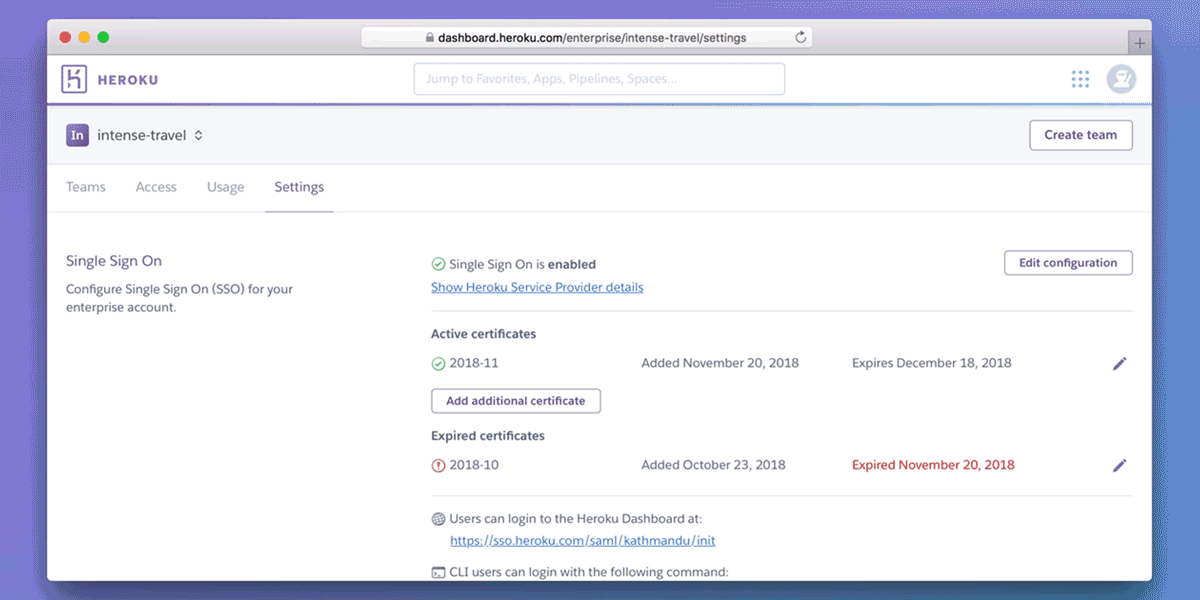Image resolution: width=1200 pixels, height=600 pixels.
Task: Click the user avatar icon
Action: [x=1121, y=78]
